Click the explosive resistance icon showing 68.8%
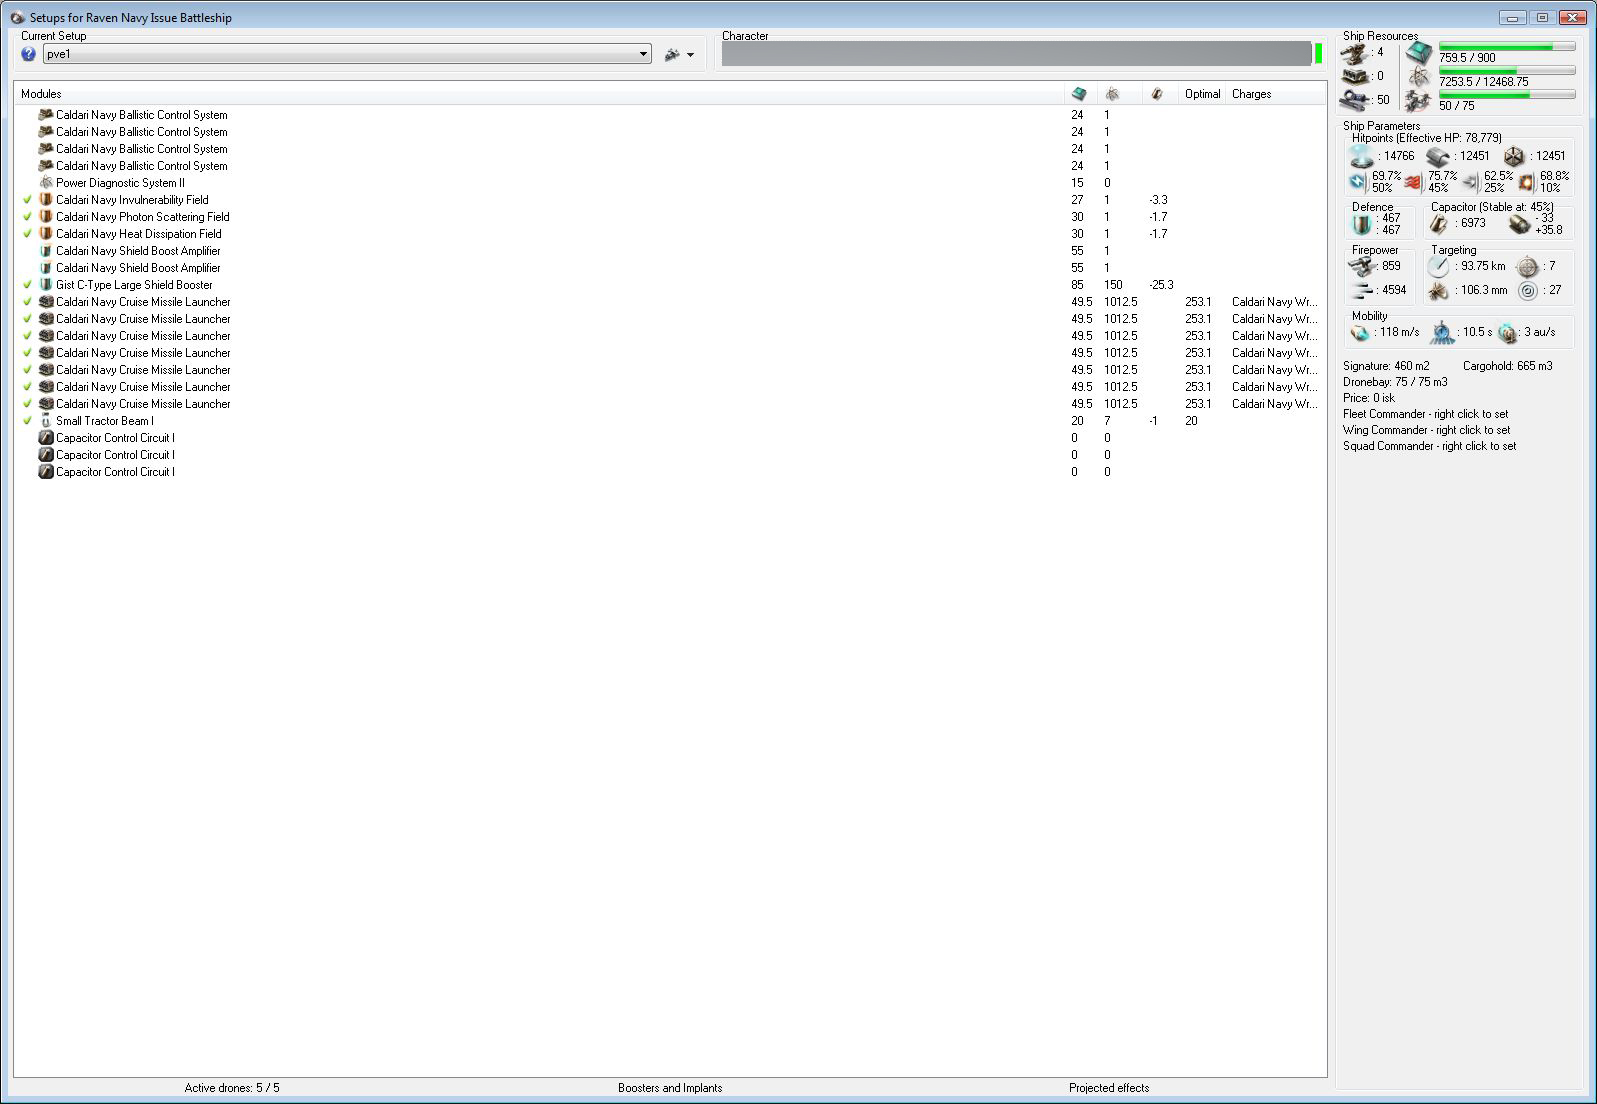This screenshot has height=1104, width=1597. click(x=1526, y=182)
